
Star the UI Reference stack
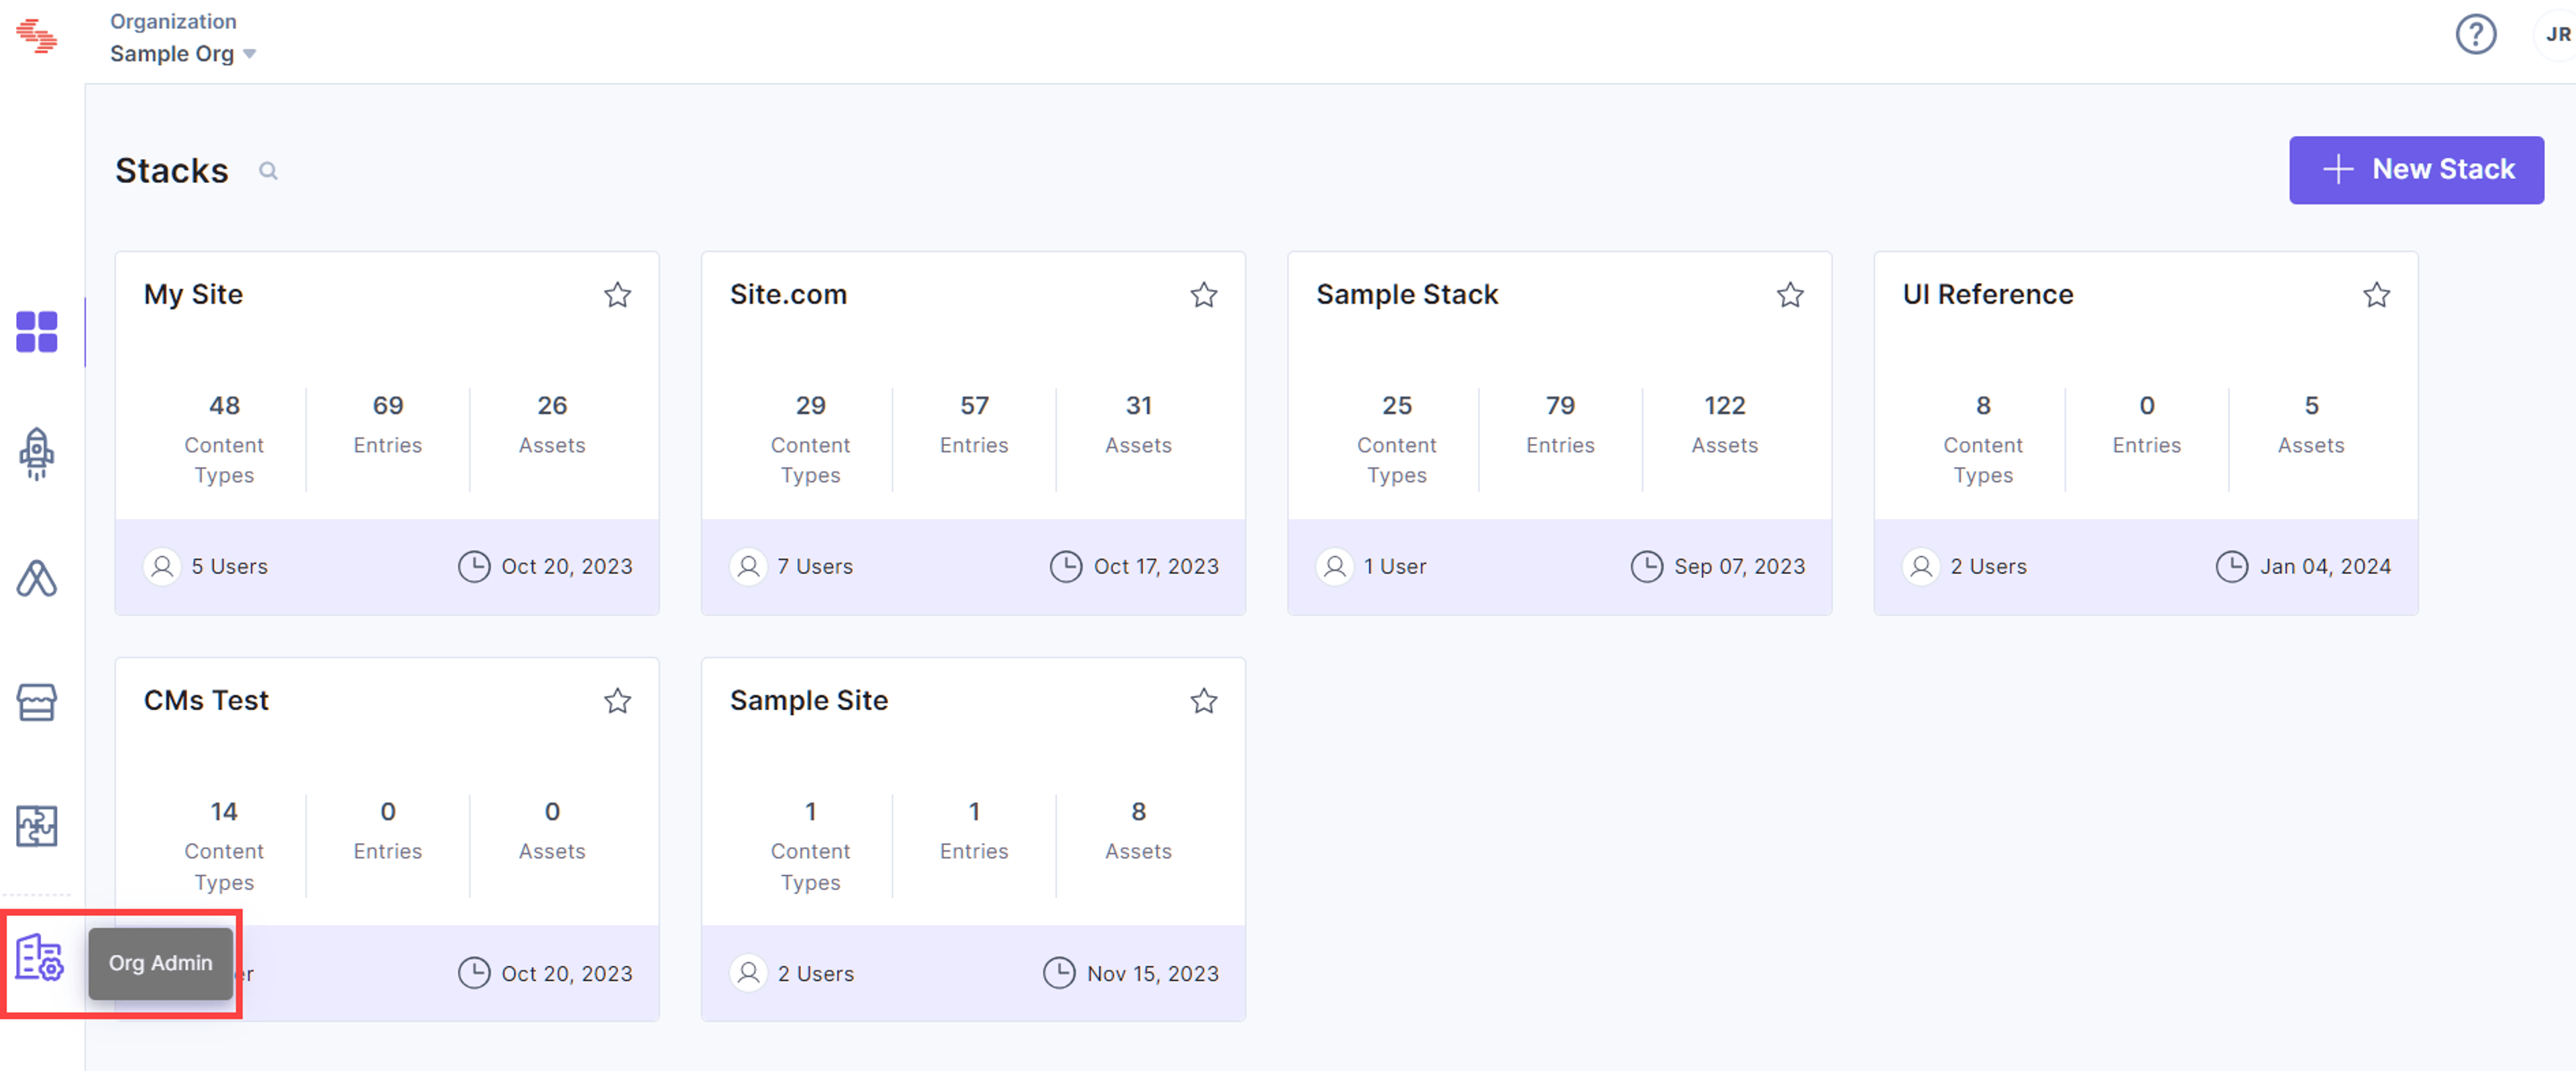2377,295
